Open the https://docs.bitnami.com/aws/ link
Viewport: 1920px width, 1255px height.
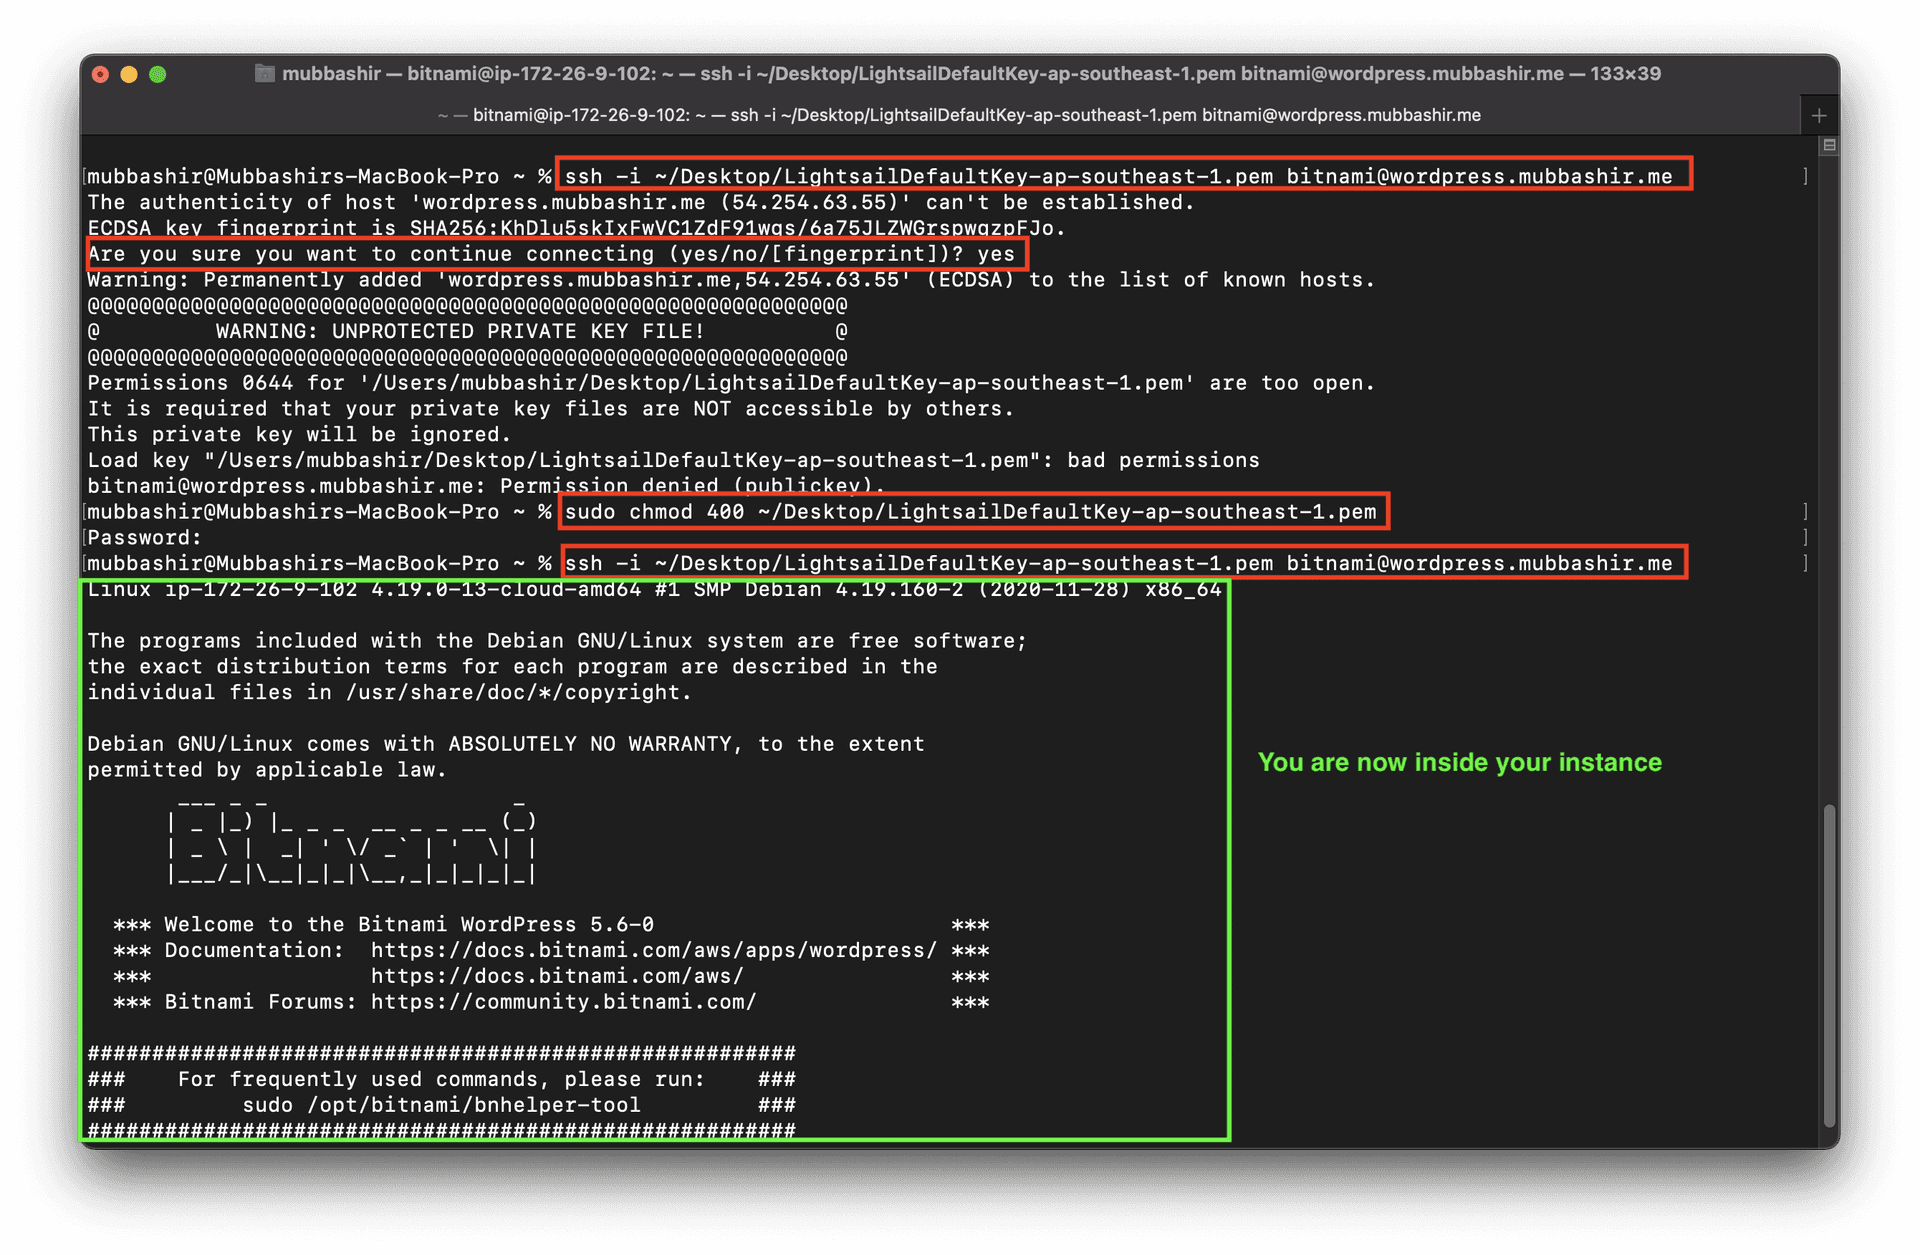pyautogui.click(x=557, y=977)
